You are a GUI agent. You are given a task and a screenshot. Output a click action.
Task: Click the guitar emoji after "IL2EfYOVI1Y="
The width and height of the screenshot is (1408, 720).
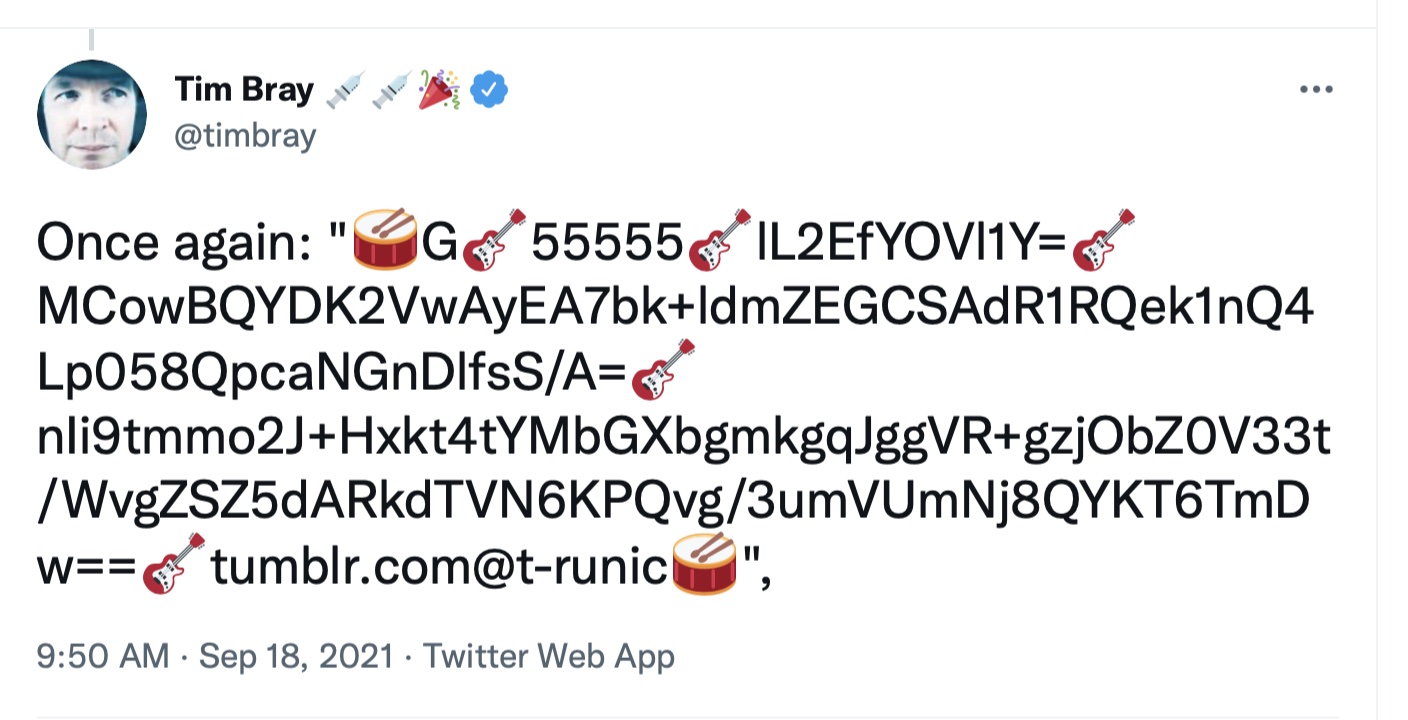tap(1103, 241)
